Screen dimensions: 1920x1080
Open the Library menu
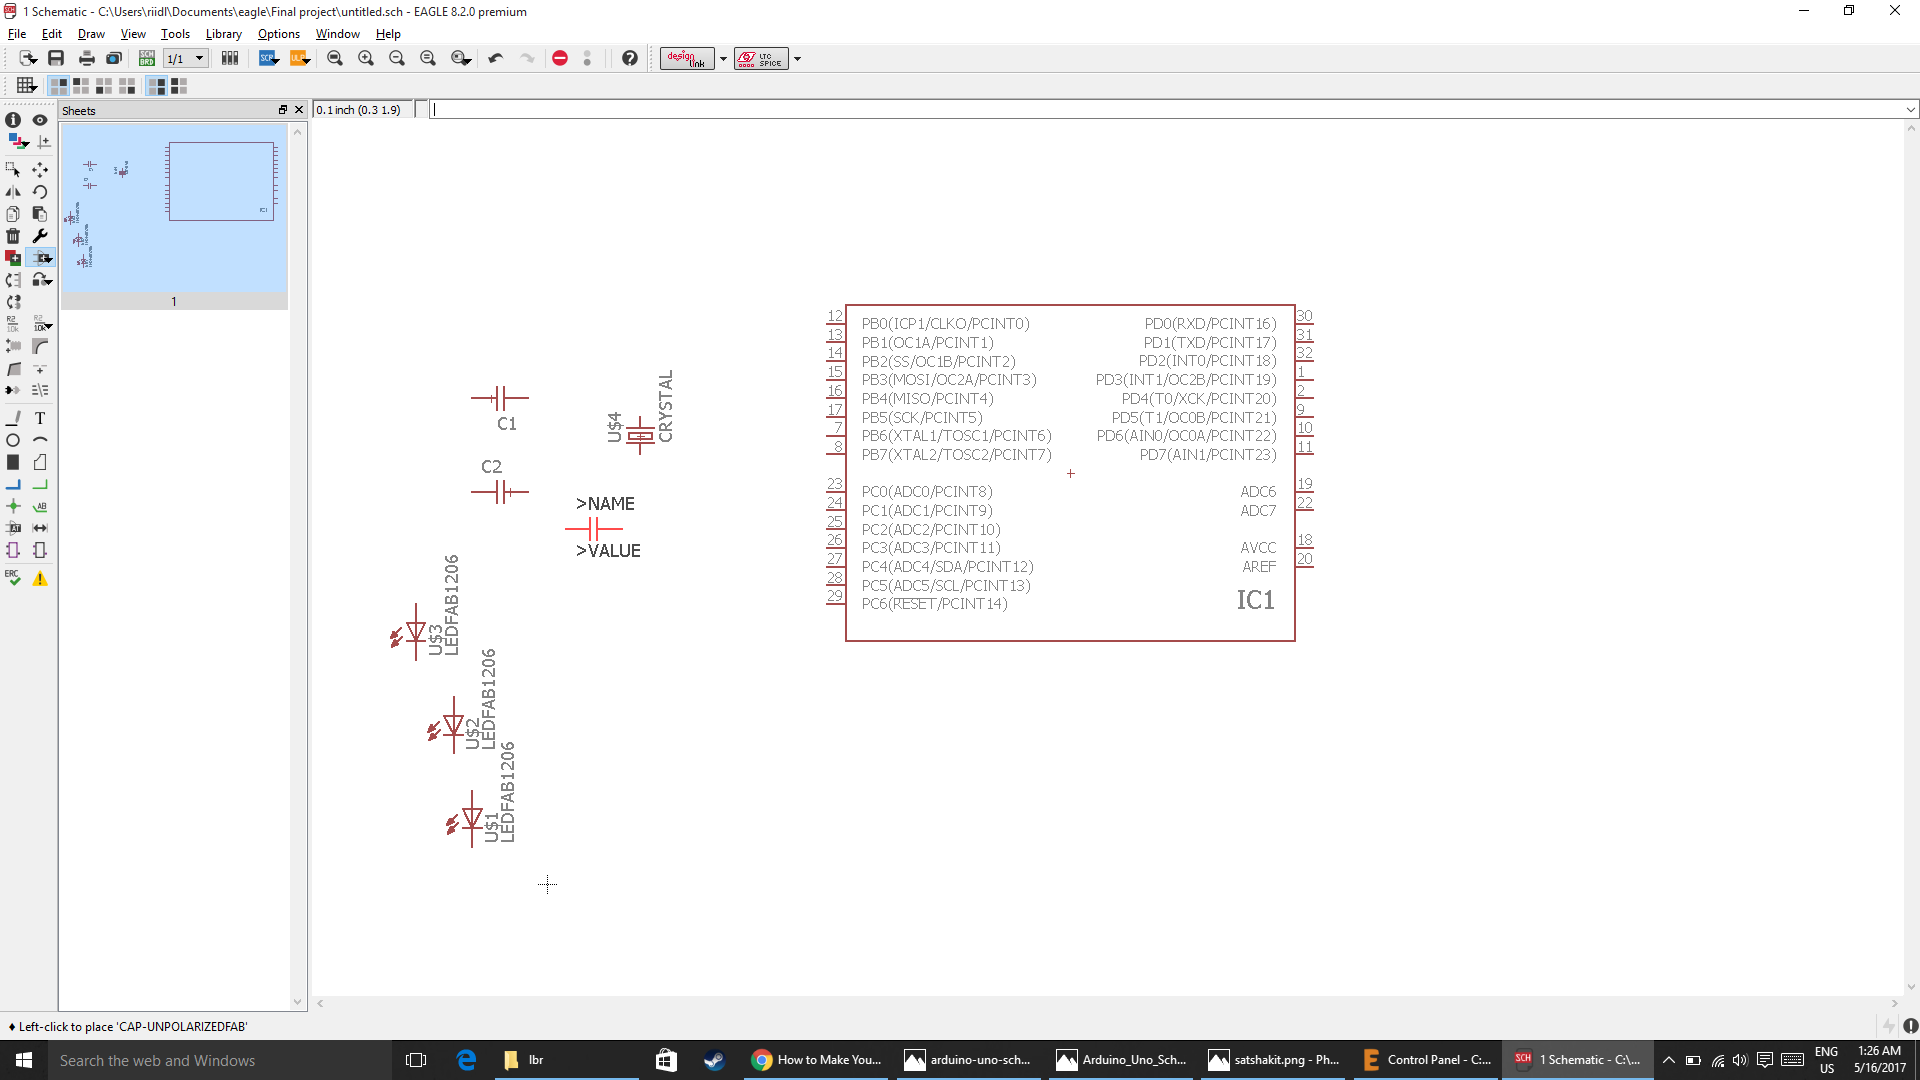[224, 34]
